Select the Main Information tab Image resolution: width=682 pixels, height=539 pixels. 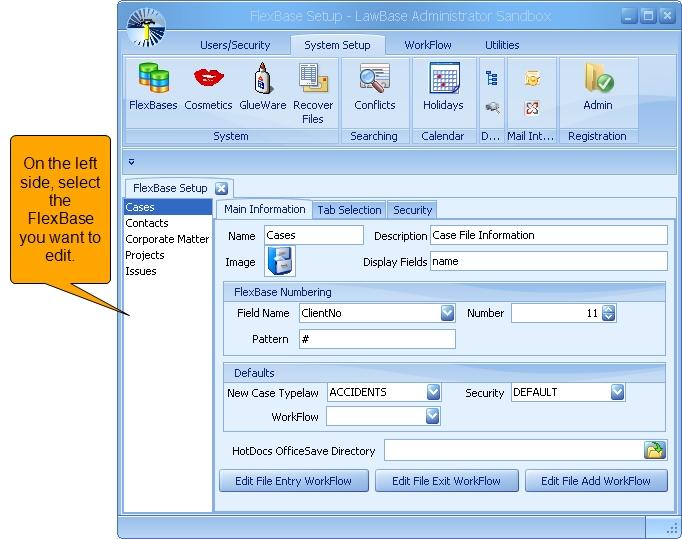[x=264, y=209]
